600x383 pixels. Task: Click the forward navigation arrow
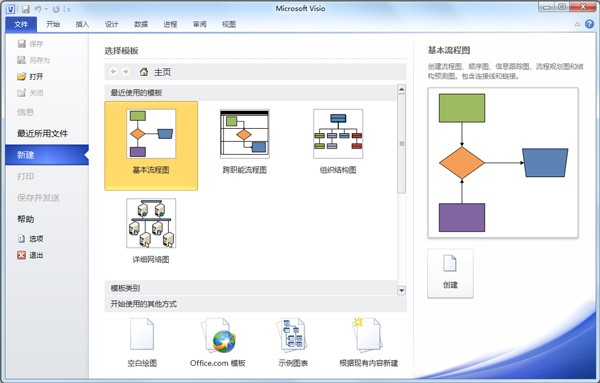click(x=125, y=72)
